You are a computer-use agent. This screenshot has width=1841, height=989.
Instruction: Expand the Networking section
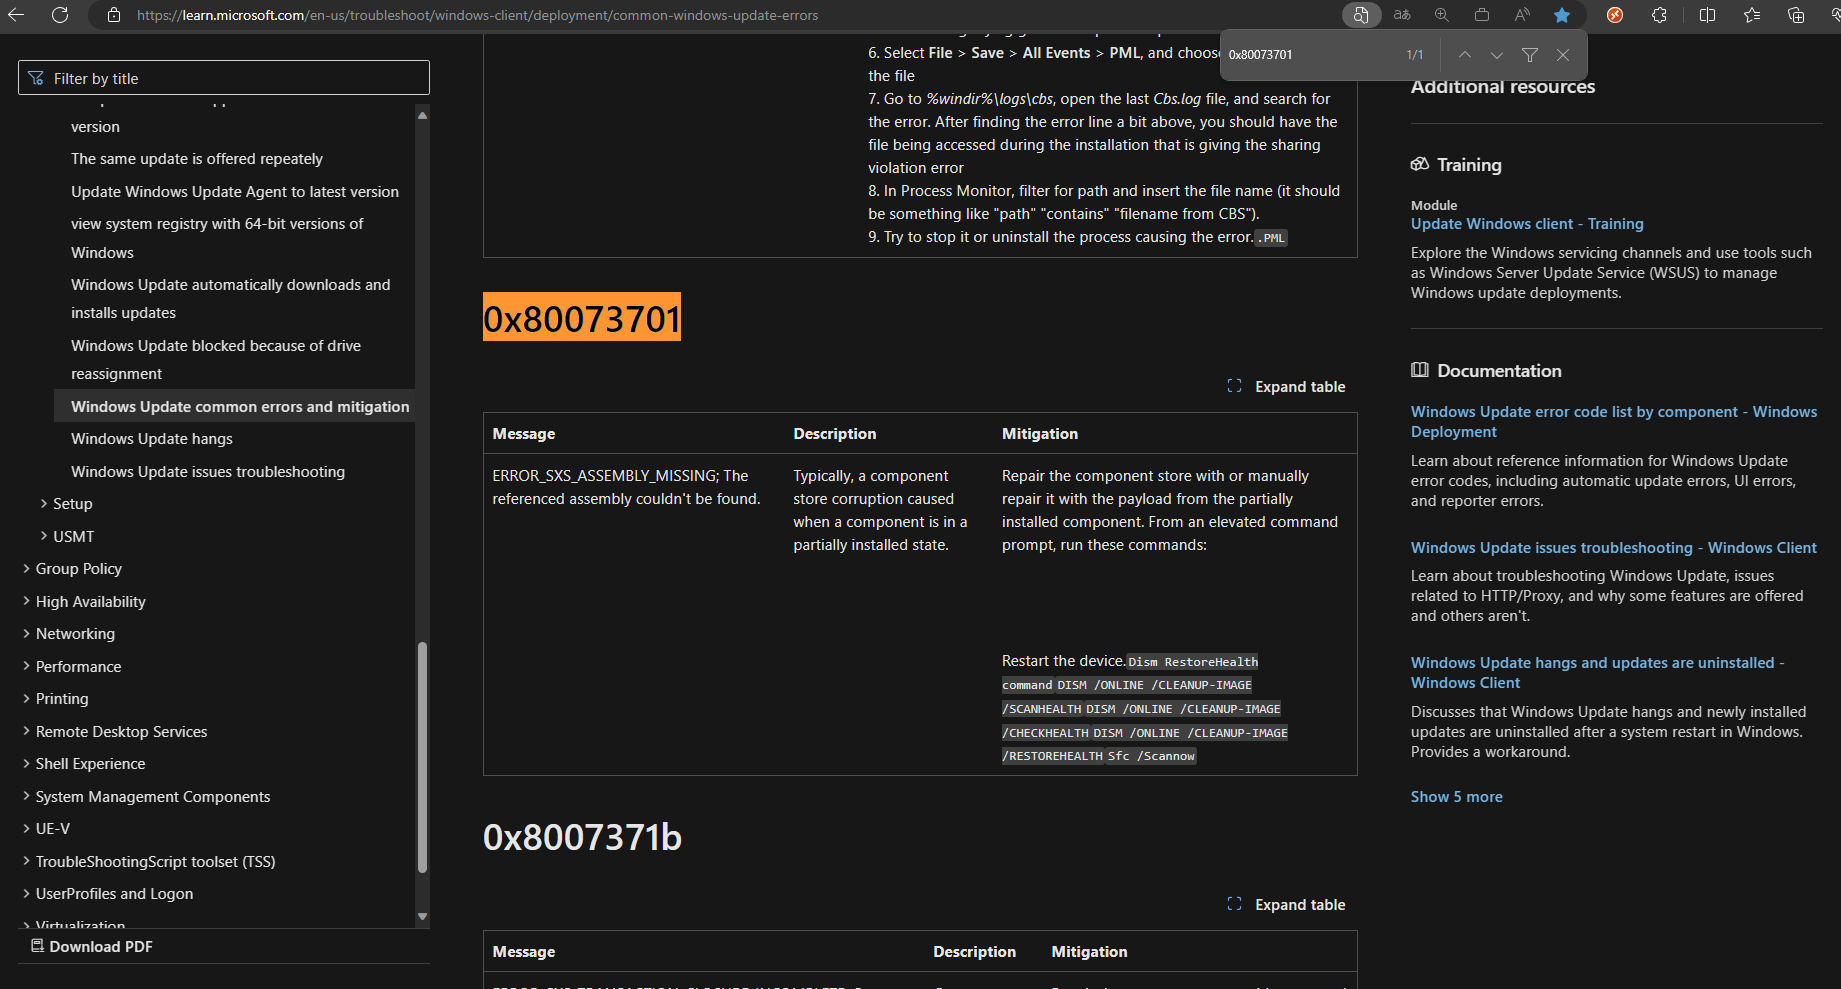[x=68, y=634]
